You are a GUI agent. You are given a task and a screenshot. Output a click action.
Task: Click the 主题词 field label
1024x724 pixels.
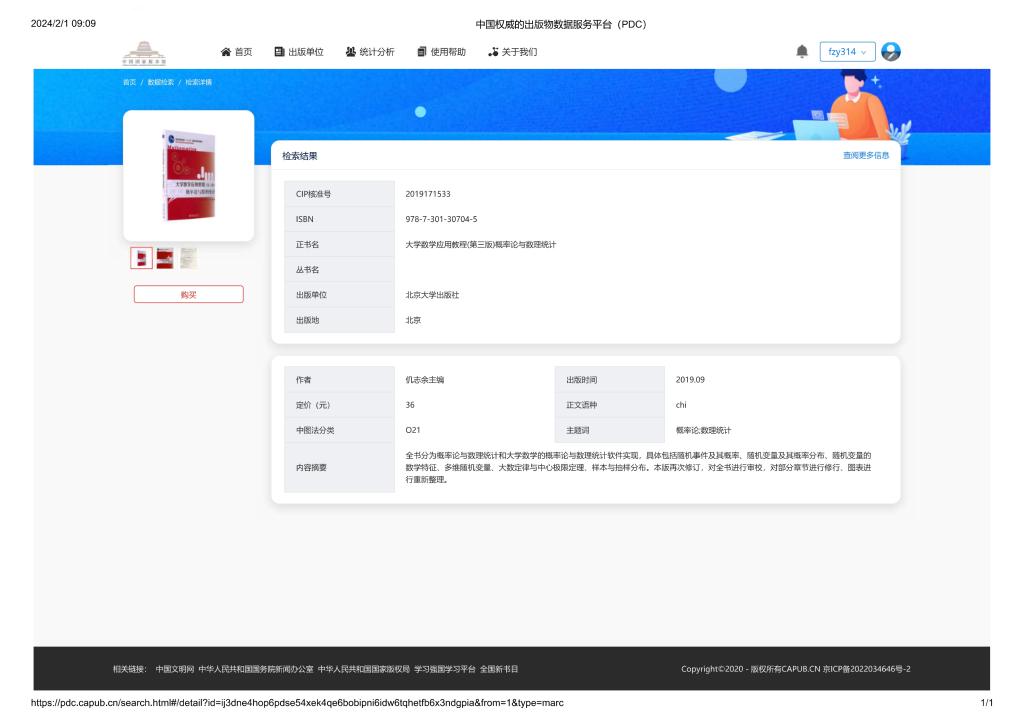coord(578,430)
